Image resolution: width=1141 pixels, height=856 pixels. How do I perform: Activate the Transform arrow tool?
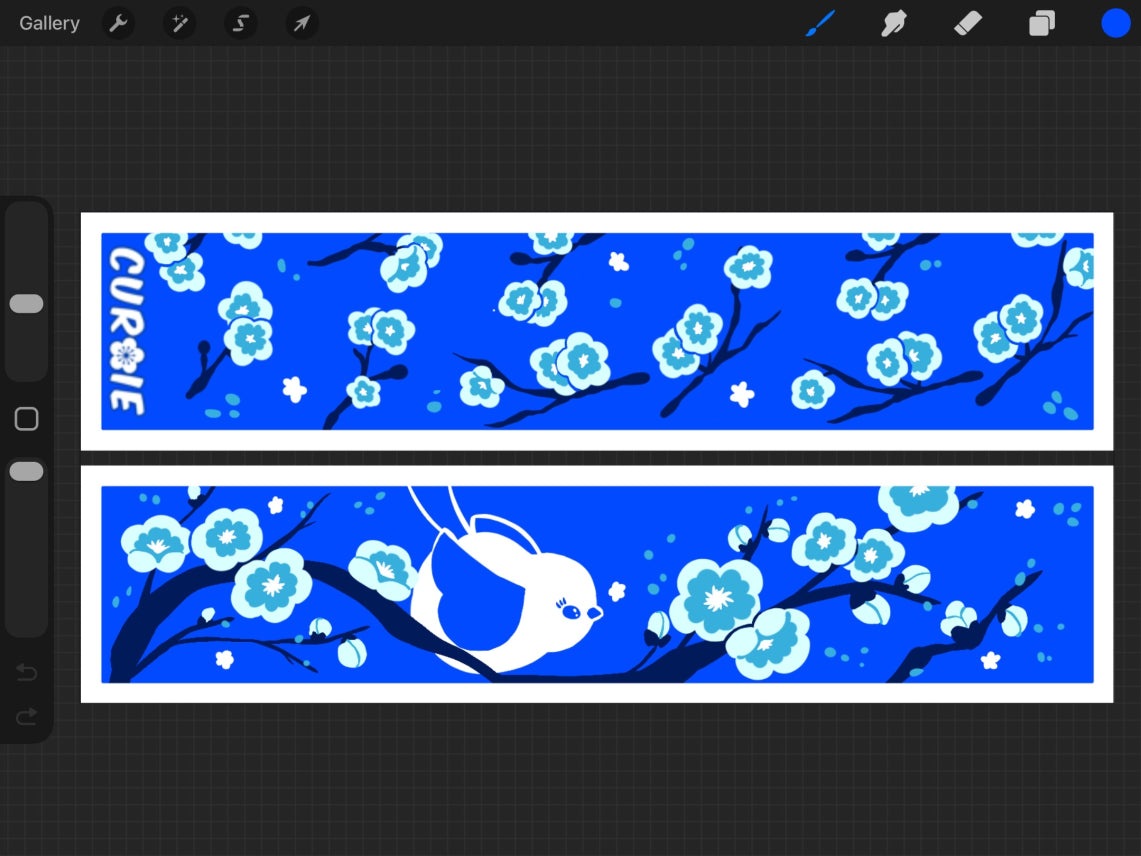(302, 23)
